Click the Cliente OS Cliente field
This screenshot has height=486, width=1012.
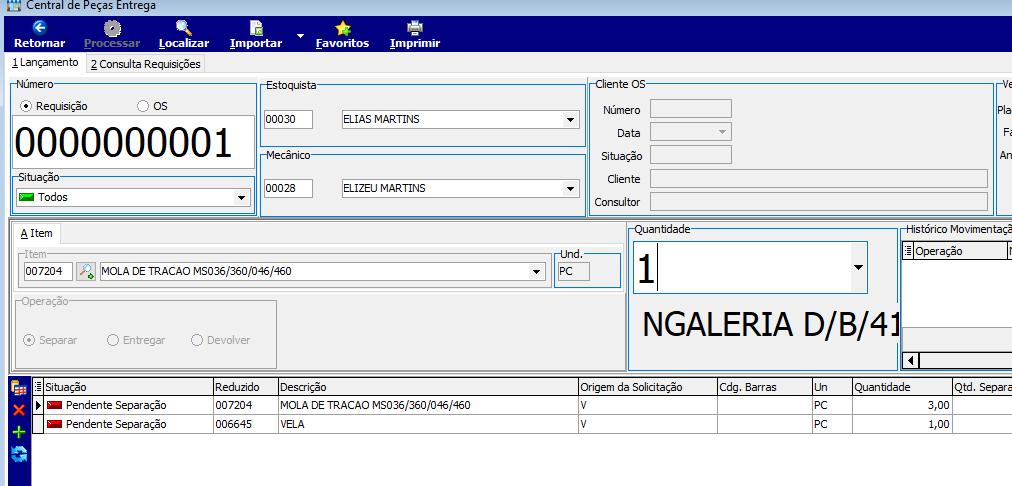pos(818,178)
